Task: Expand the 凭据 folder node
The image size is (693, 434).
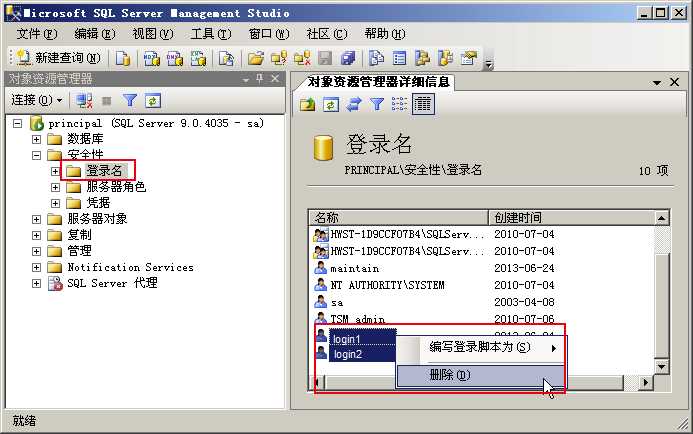Action: (55, 203)
